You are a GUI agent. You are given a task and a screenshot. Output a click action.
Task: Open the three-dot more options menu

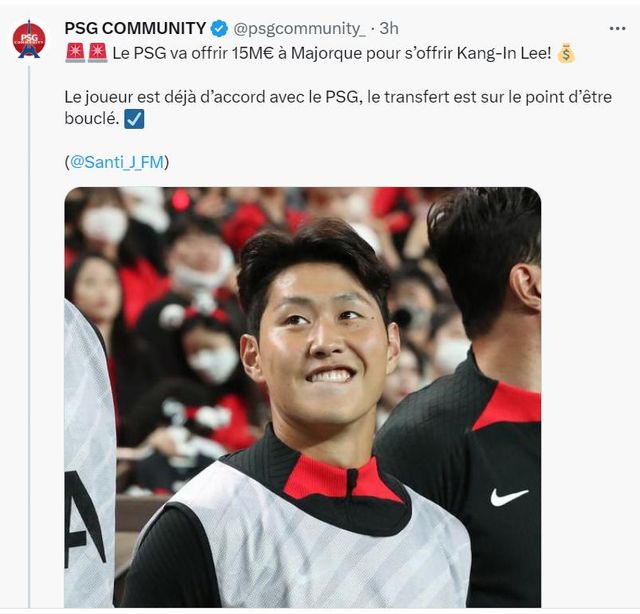[617, 28]
